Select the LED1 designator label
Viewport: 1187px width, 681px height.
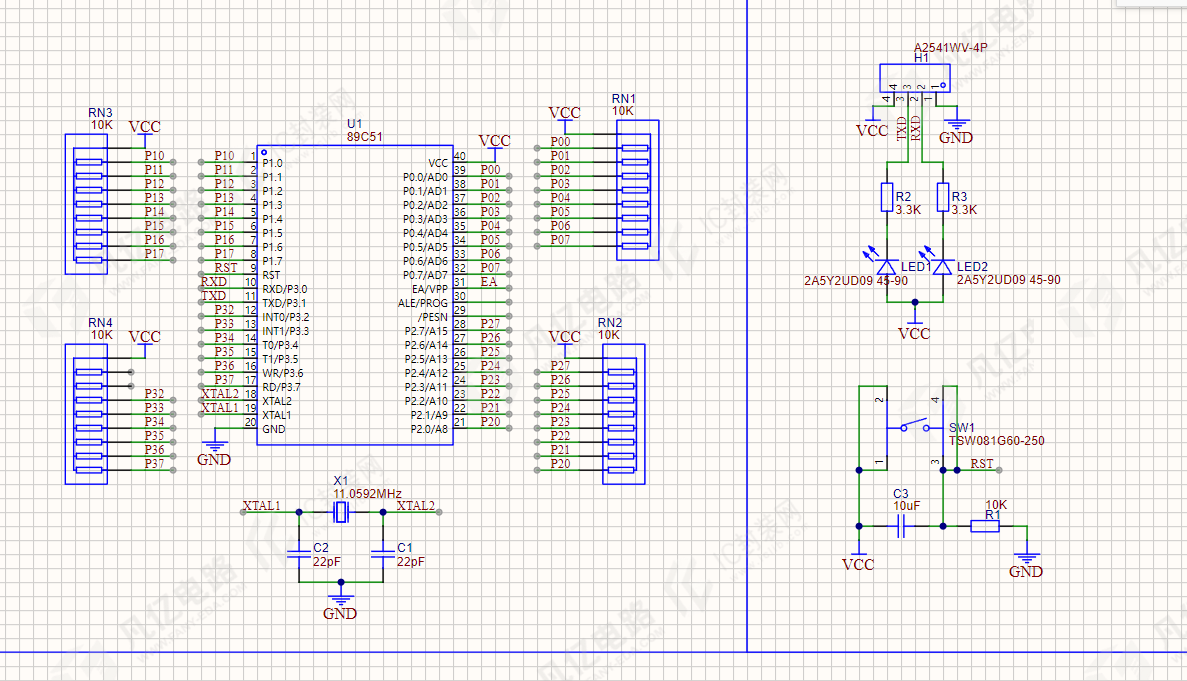[916, 266]
